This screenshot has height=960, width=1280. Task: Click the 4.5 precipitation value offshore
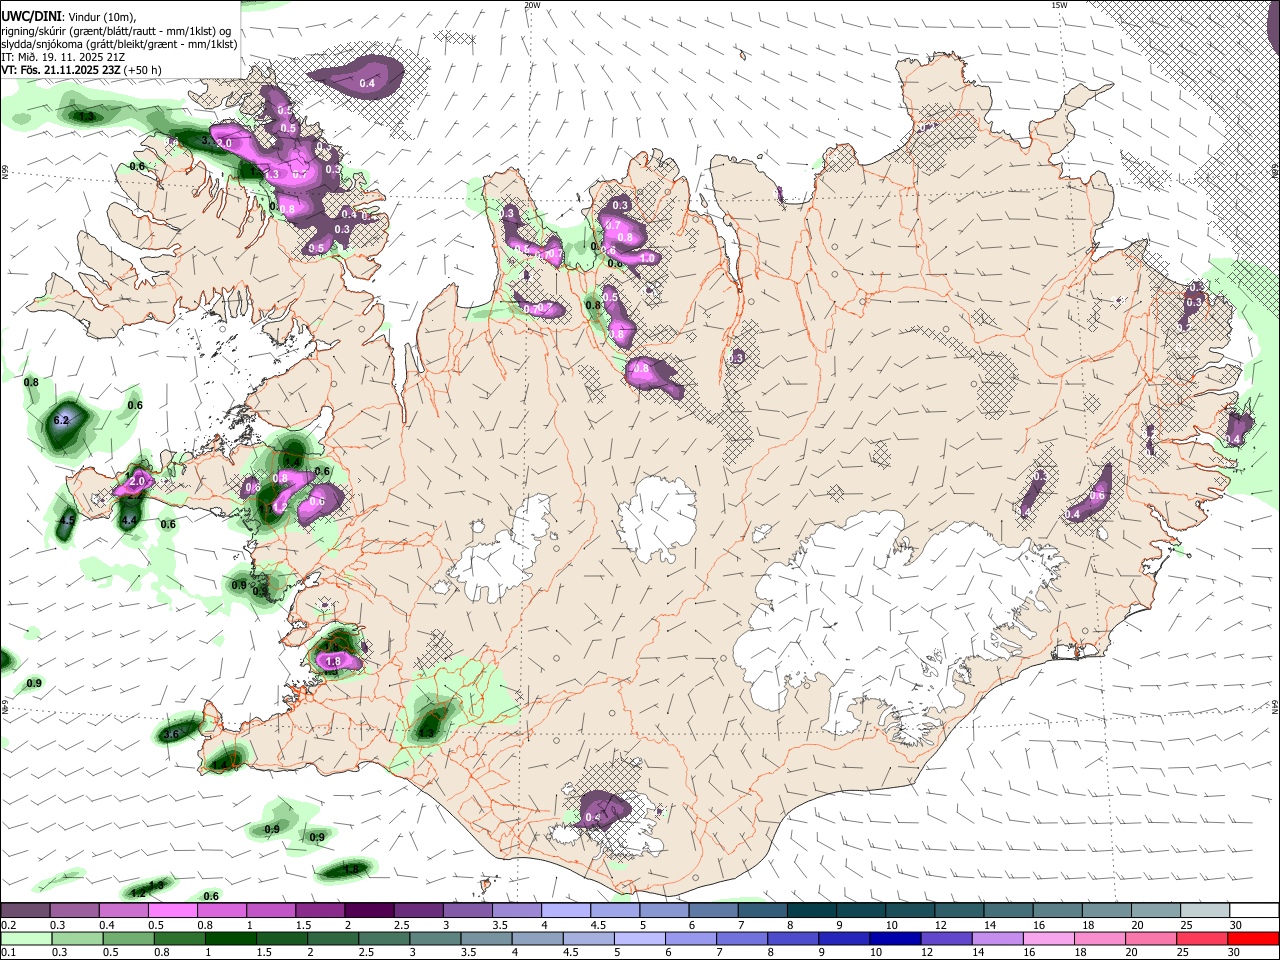pos(67,521)
